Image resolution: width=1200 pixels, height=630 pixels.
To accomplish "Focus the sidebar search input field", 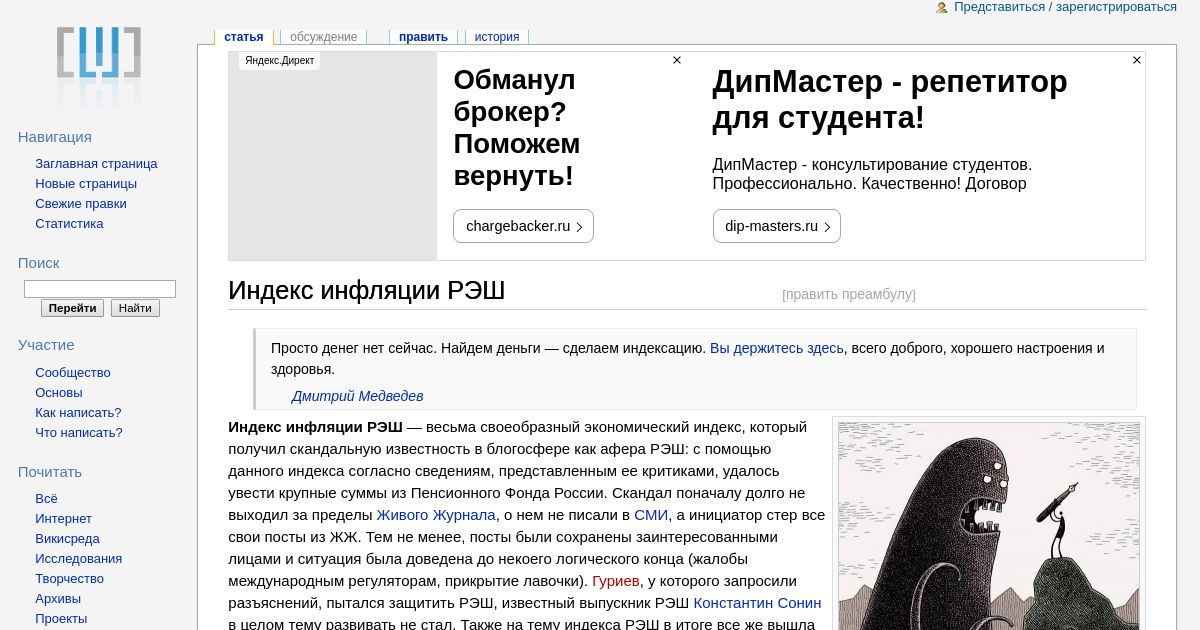I will pos(100,289).
